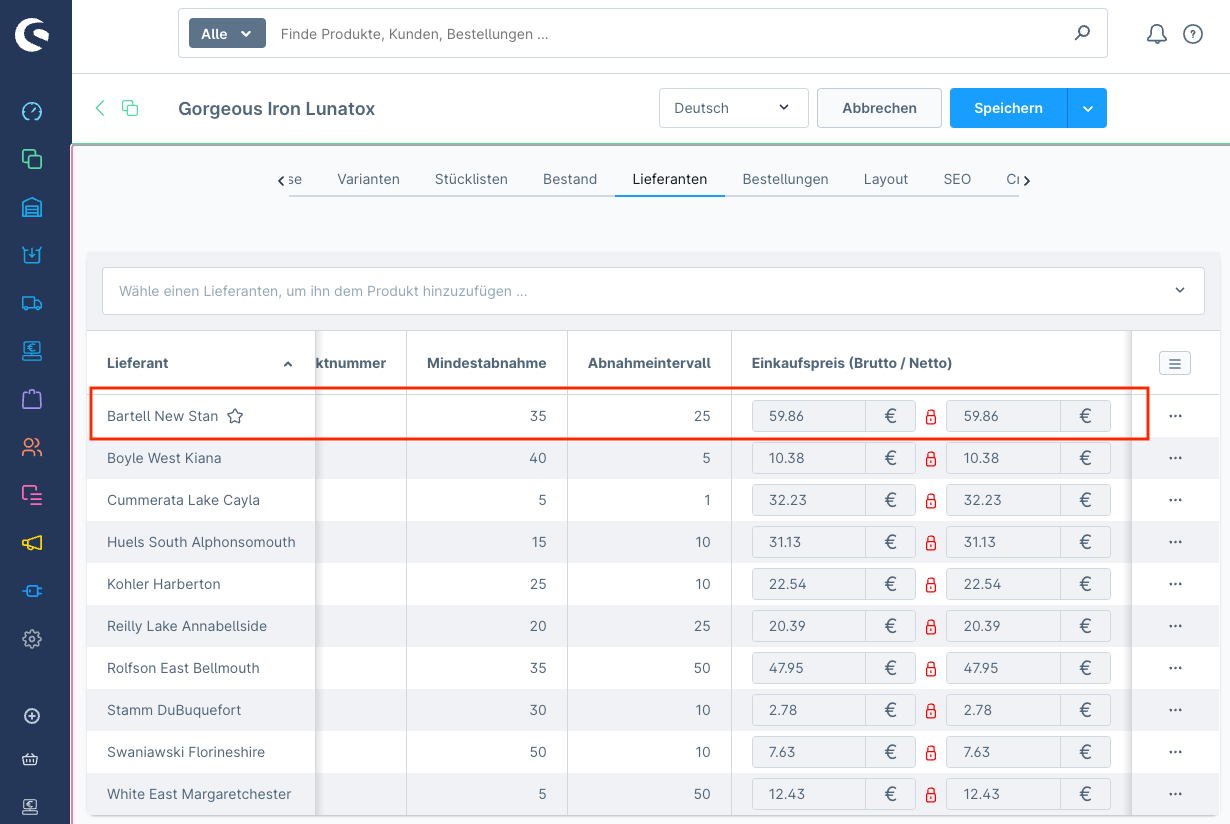Click the Einkaufspreis (Brutto / Netto) header
This screenshot has height=824, width=1230.
pyautogui.click(x=931, y=363)
